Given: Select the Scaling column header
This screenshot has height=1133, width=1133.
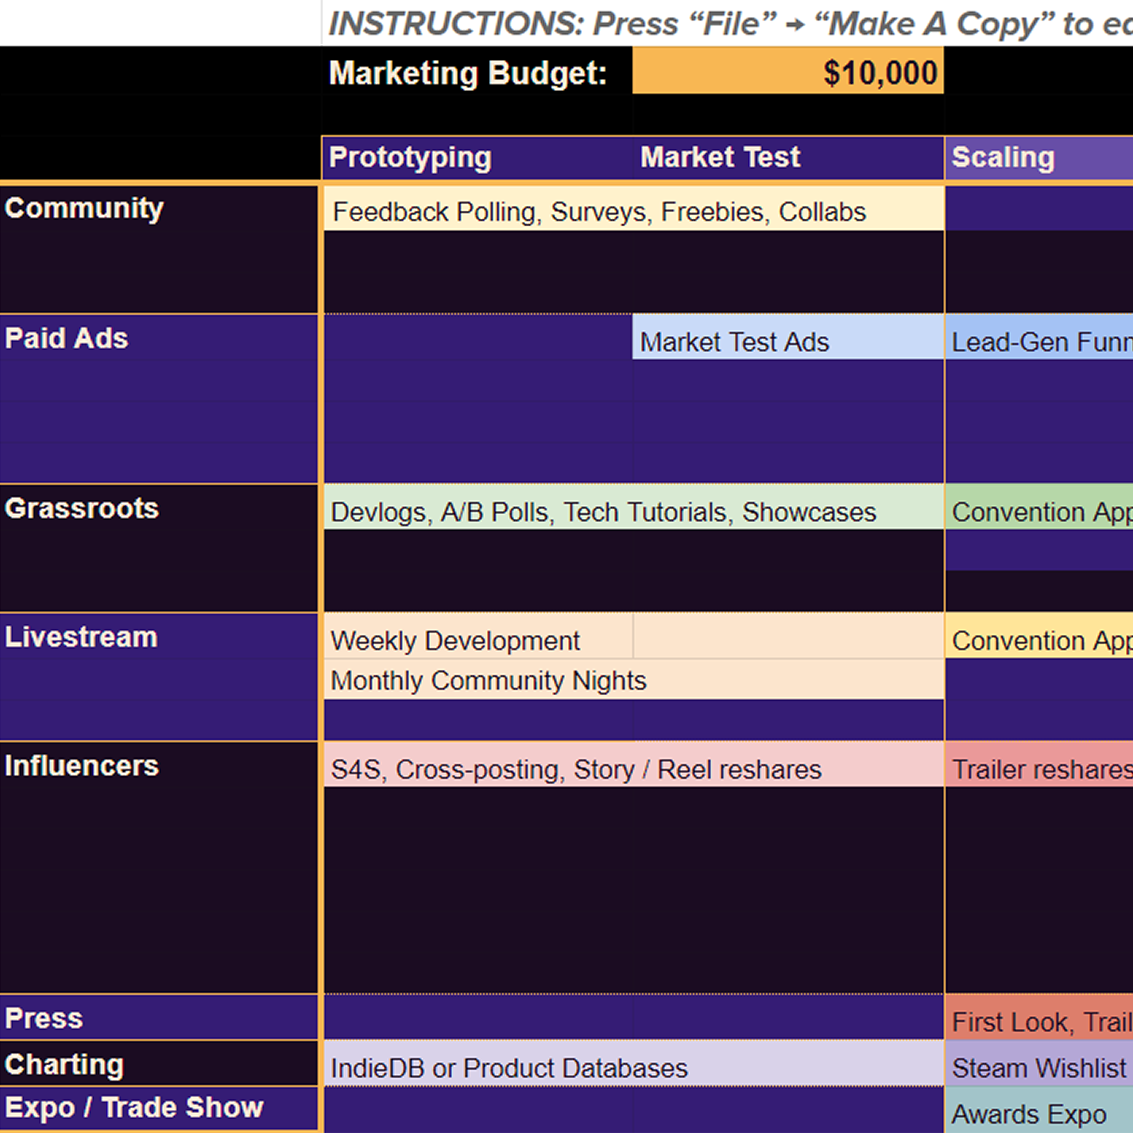Looking at the screenshot, I should point(1039,158).
